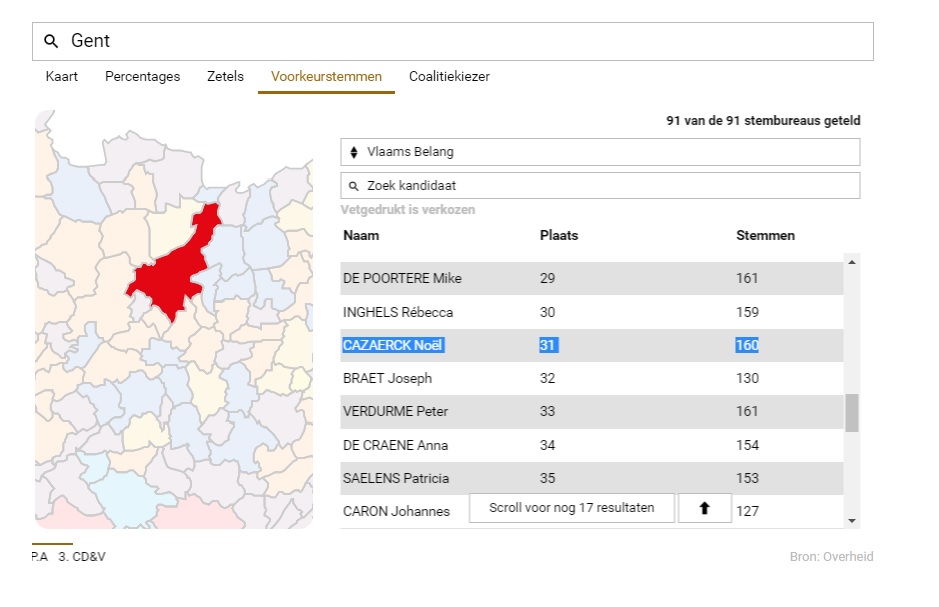939x607 pixels.
Task: Focus the Zoek kandidaat input
Action: click(x=600, y=186)
